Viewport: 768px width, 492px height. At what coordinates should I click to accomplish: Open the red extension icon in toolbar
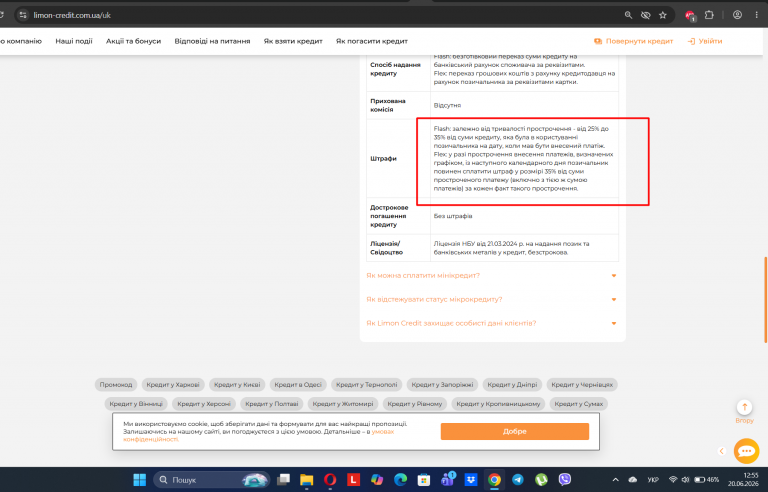[x=690, y=16]
